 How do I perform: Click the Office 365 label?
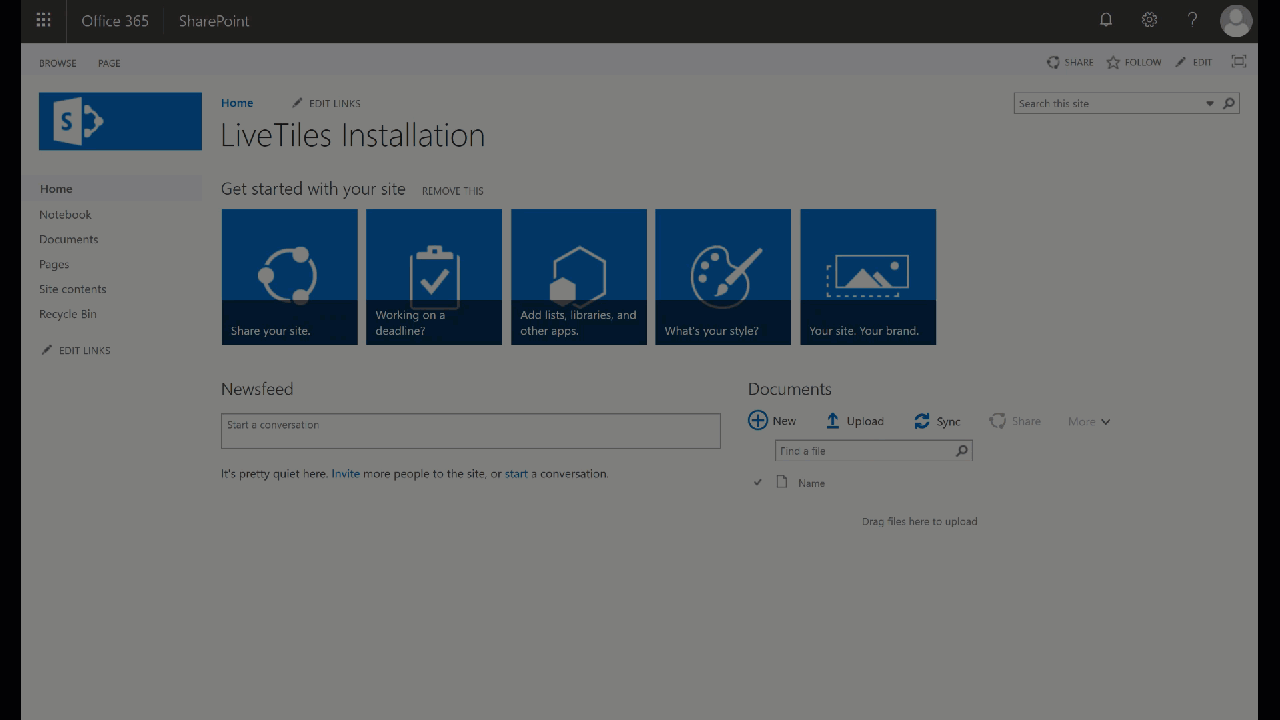tap(115, 20)
